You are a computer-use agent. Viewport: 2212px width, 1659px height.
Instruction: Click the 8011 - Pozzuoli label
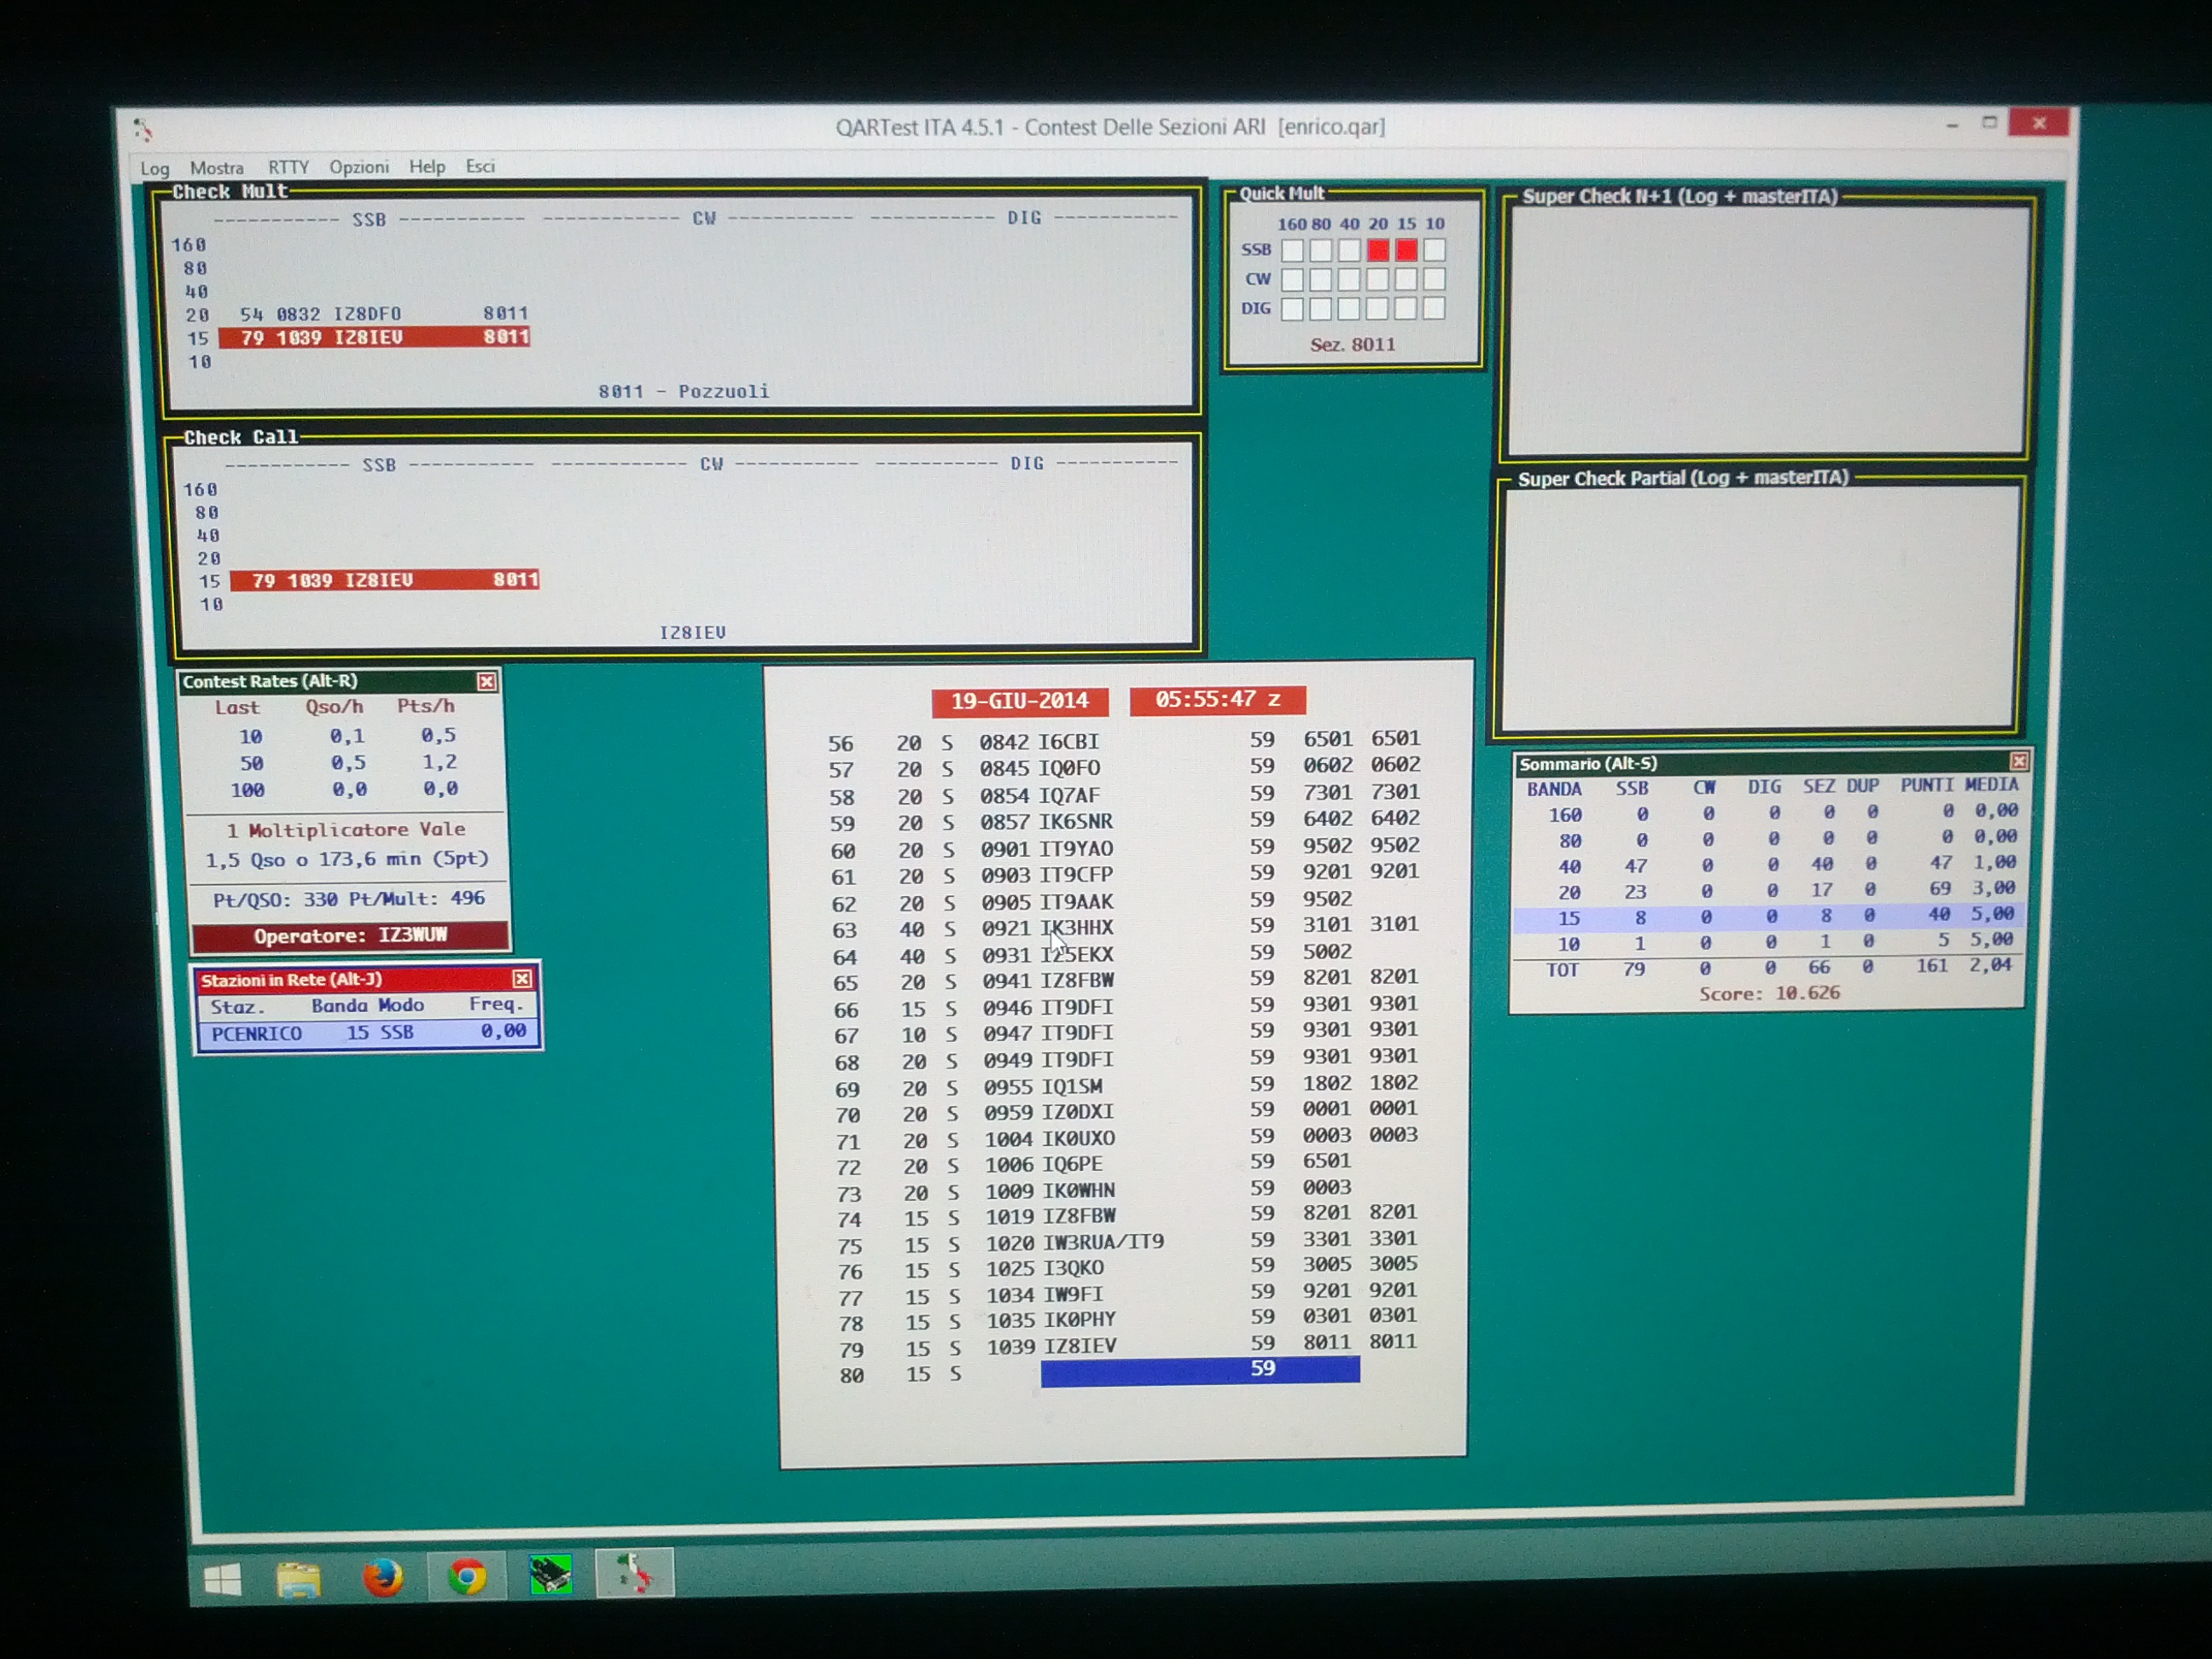click(684, 391)
